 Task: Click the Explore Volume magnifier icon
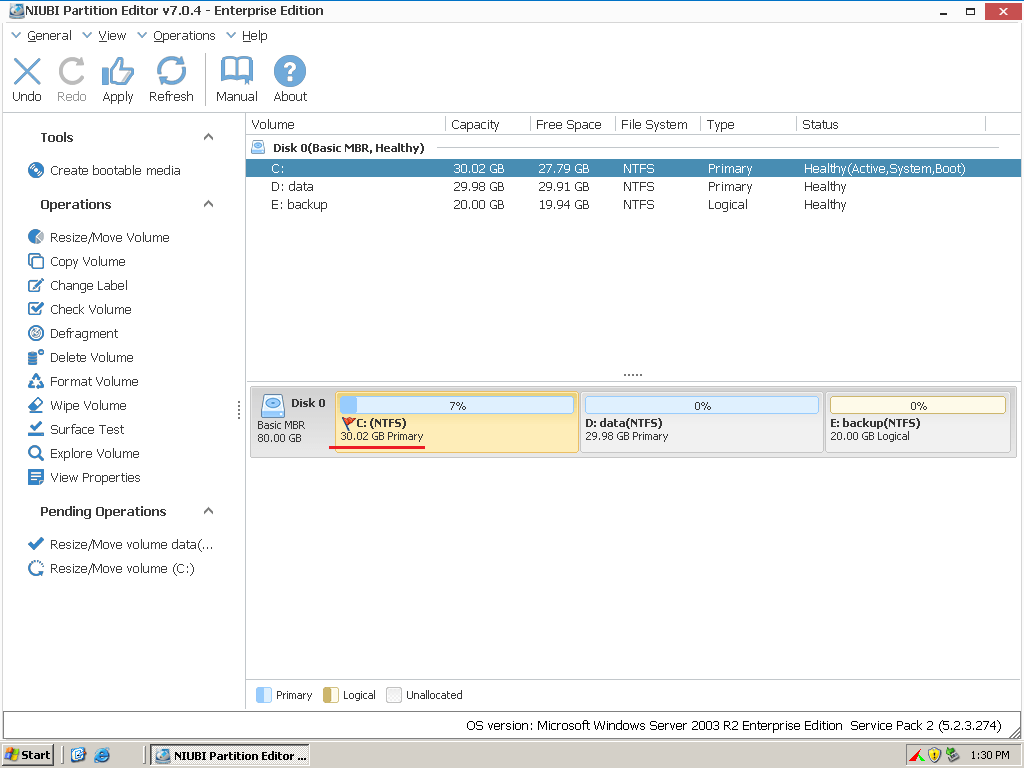point(36,453)
